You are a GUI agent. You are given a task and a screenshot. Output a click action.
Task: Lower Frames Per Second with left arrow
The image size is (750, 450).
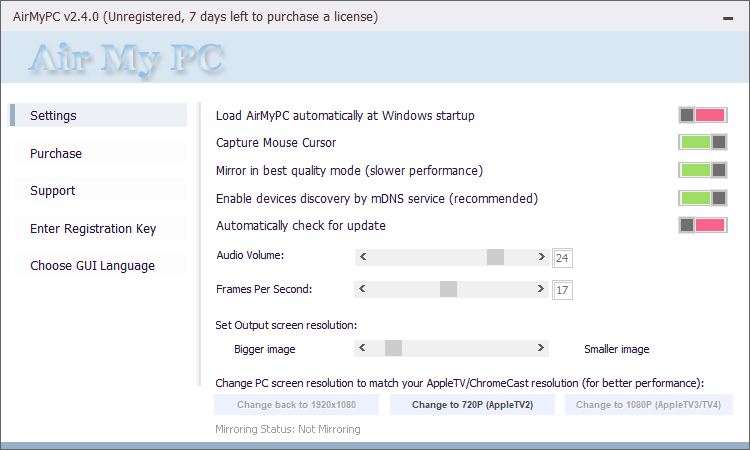(x=362, y=289)
